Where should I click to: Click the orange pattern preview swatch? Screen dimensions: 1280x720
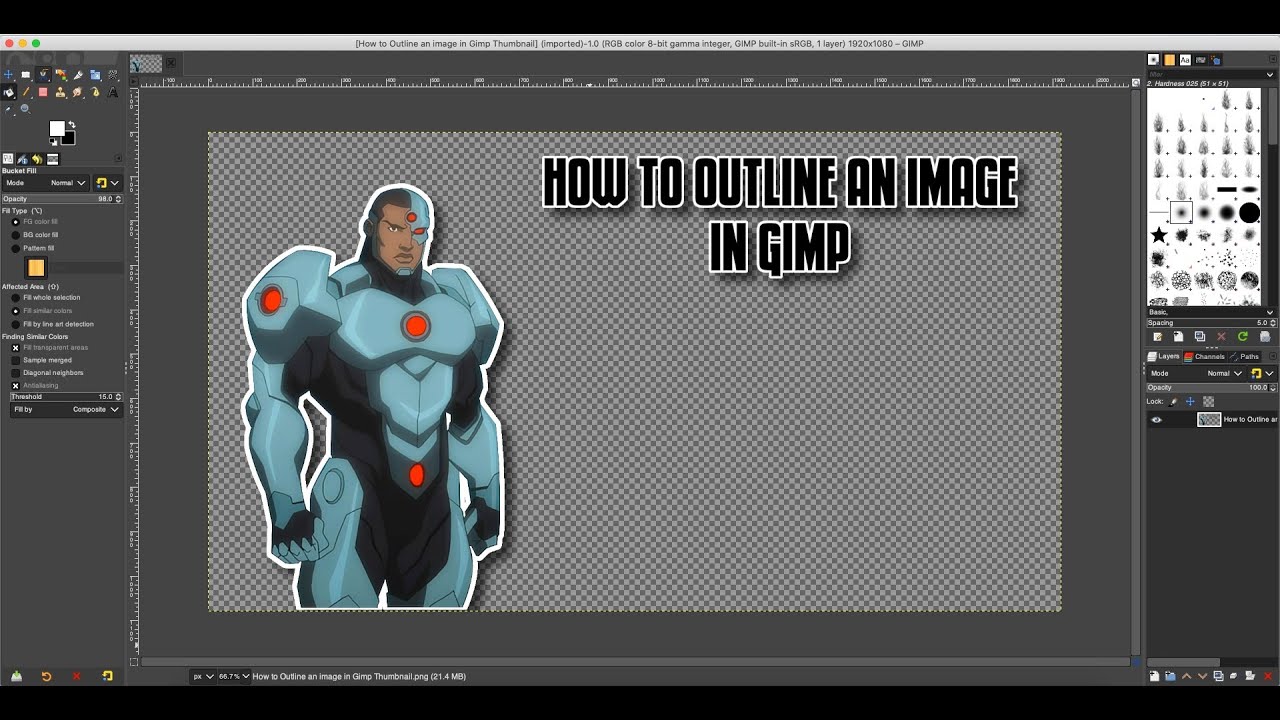(36, 267)
